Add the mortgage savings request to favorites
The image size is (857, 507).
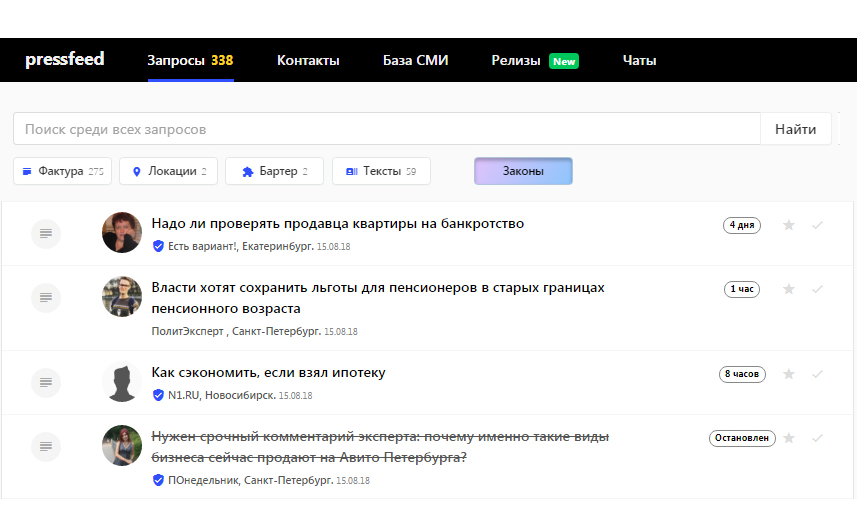[789, 374]
